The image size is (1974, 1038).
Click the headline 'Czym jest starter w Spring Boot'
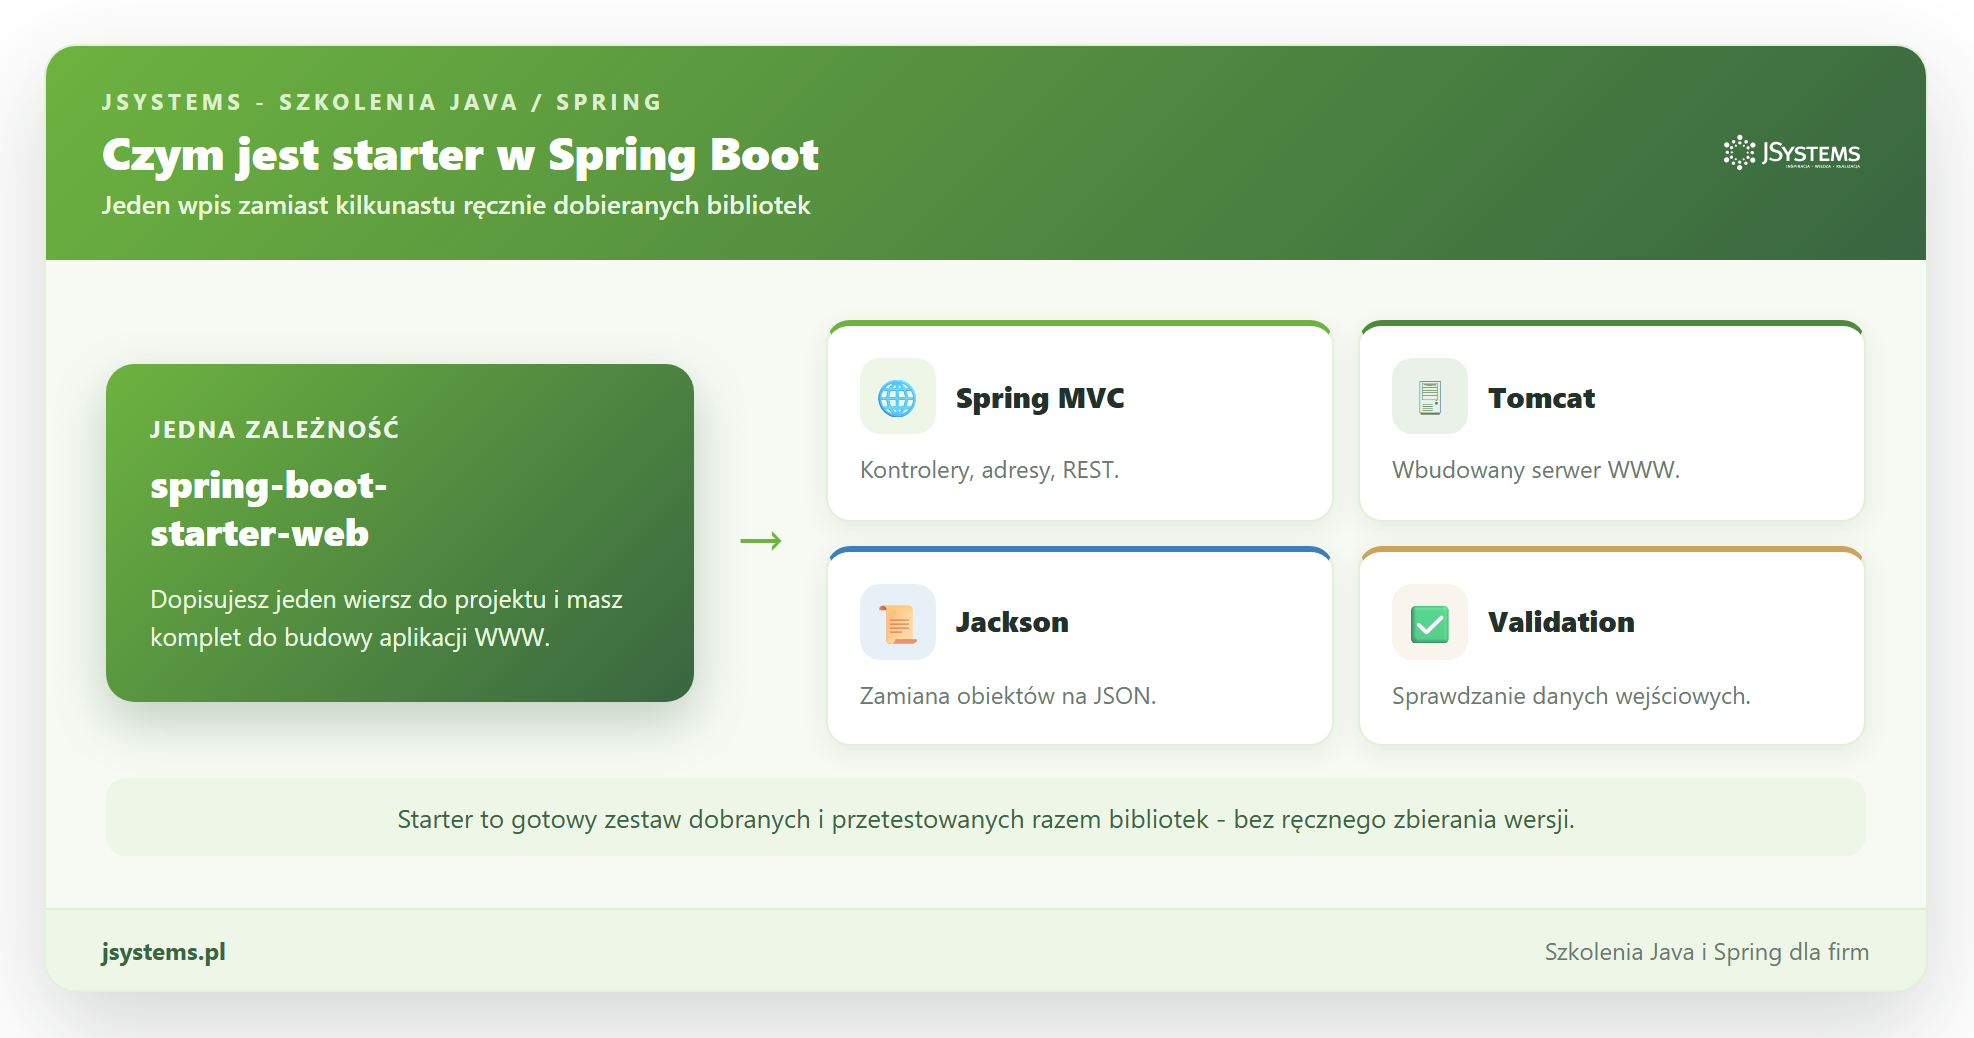tap(460, 155)
